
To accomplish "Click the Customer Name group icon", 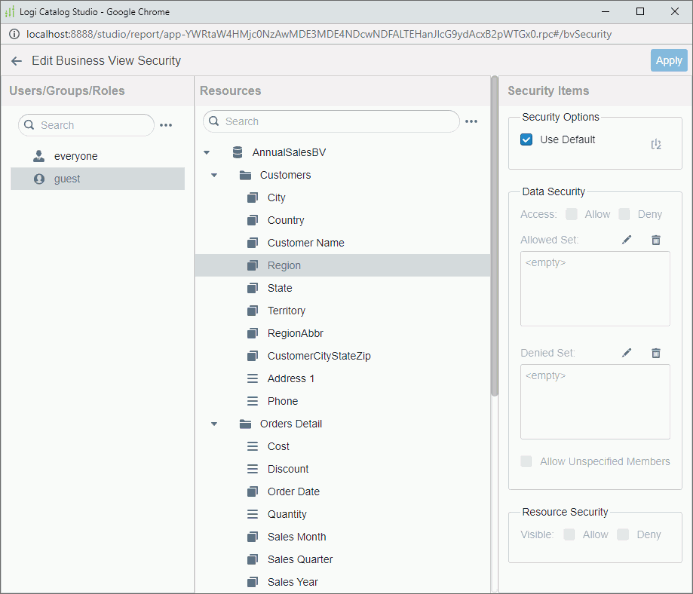I will coord(252,243).
